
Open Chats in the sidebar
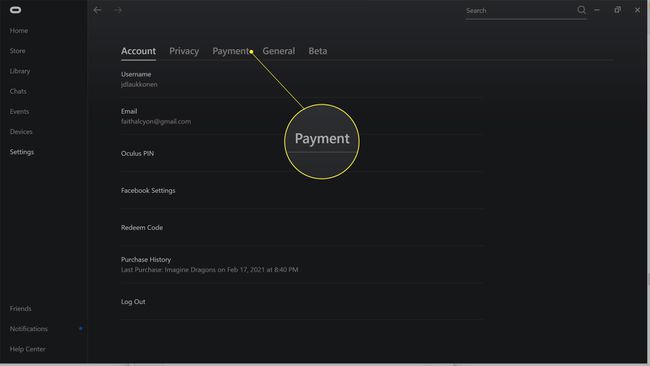[x=18, y=91]
